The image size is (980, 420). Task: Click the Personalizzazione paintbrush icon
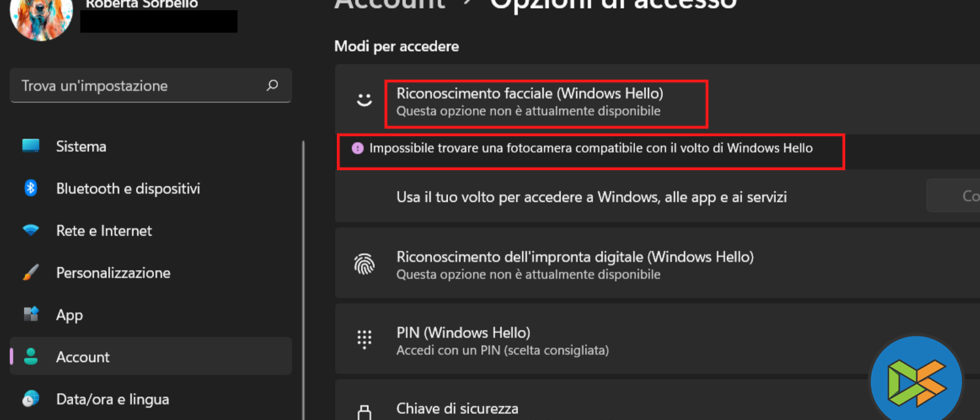point(31,273)
